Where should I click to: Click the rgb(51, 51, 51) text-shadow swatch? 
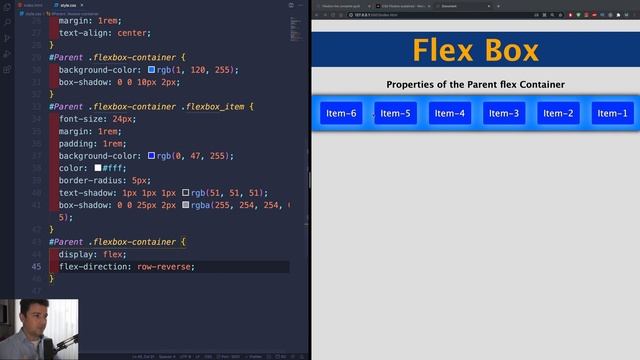(x=185, y=192)
